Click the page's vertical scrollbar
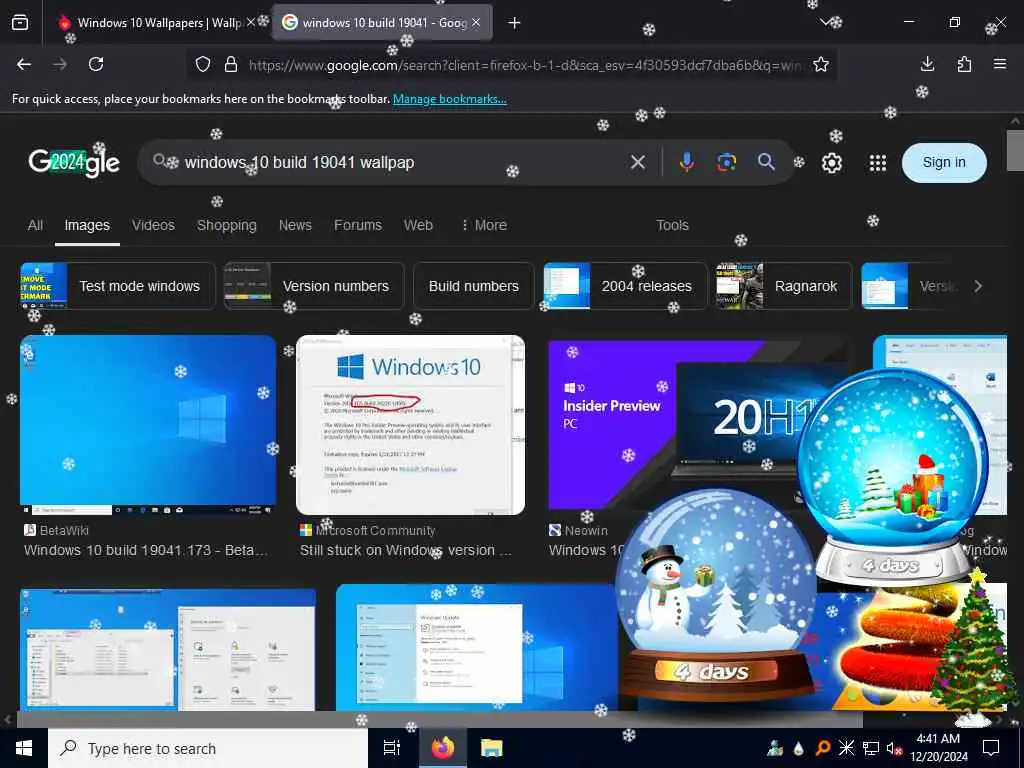Screen dimensions: 1024x768 pyautogui.click(x=1016, y=151)
